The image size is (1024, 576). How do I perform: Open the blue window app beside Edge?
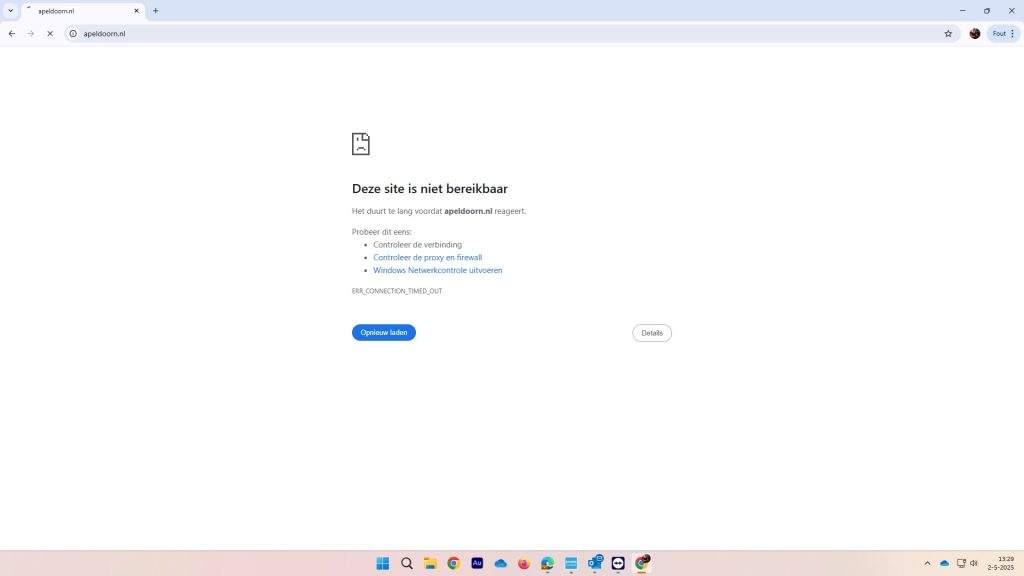pos(571,563)
